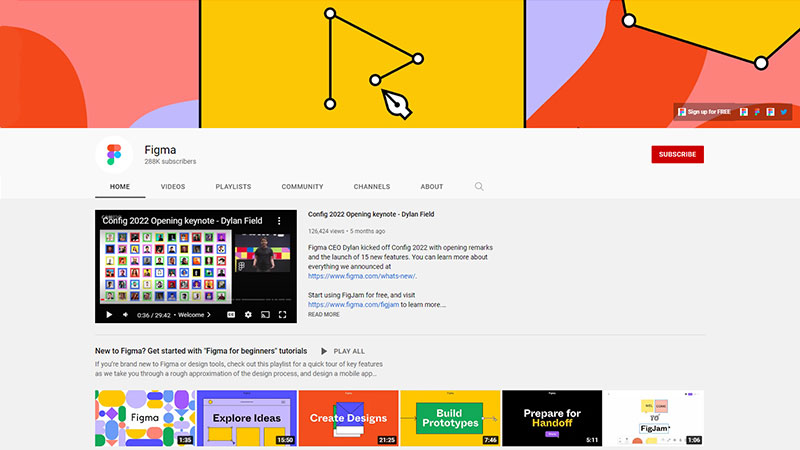Click the 288K subscribers text
This screenshot has width=800, height=450.
170,162
